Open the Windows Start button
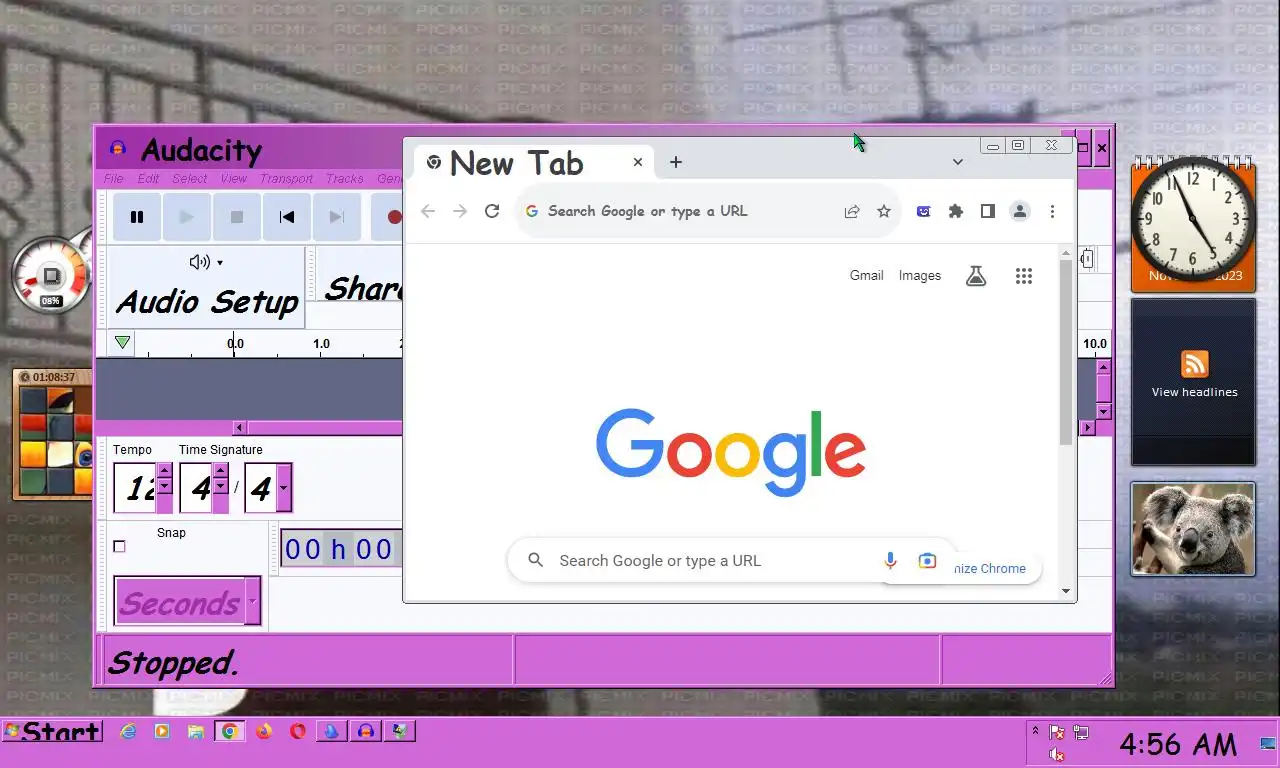 click(x=52, y=732)
